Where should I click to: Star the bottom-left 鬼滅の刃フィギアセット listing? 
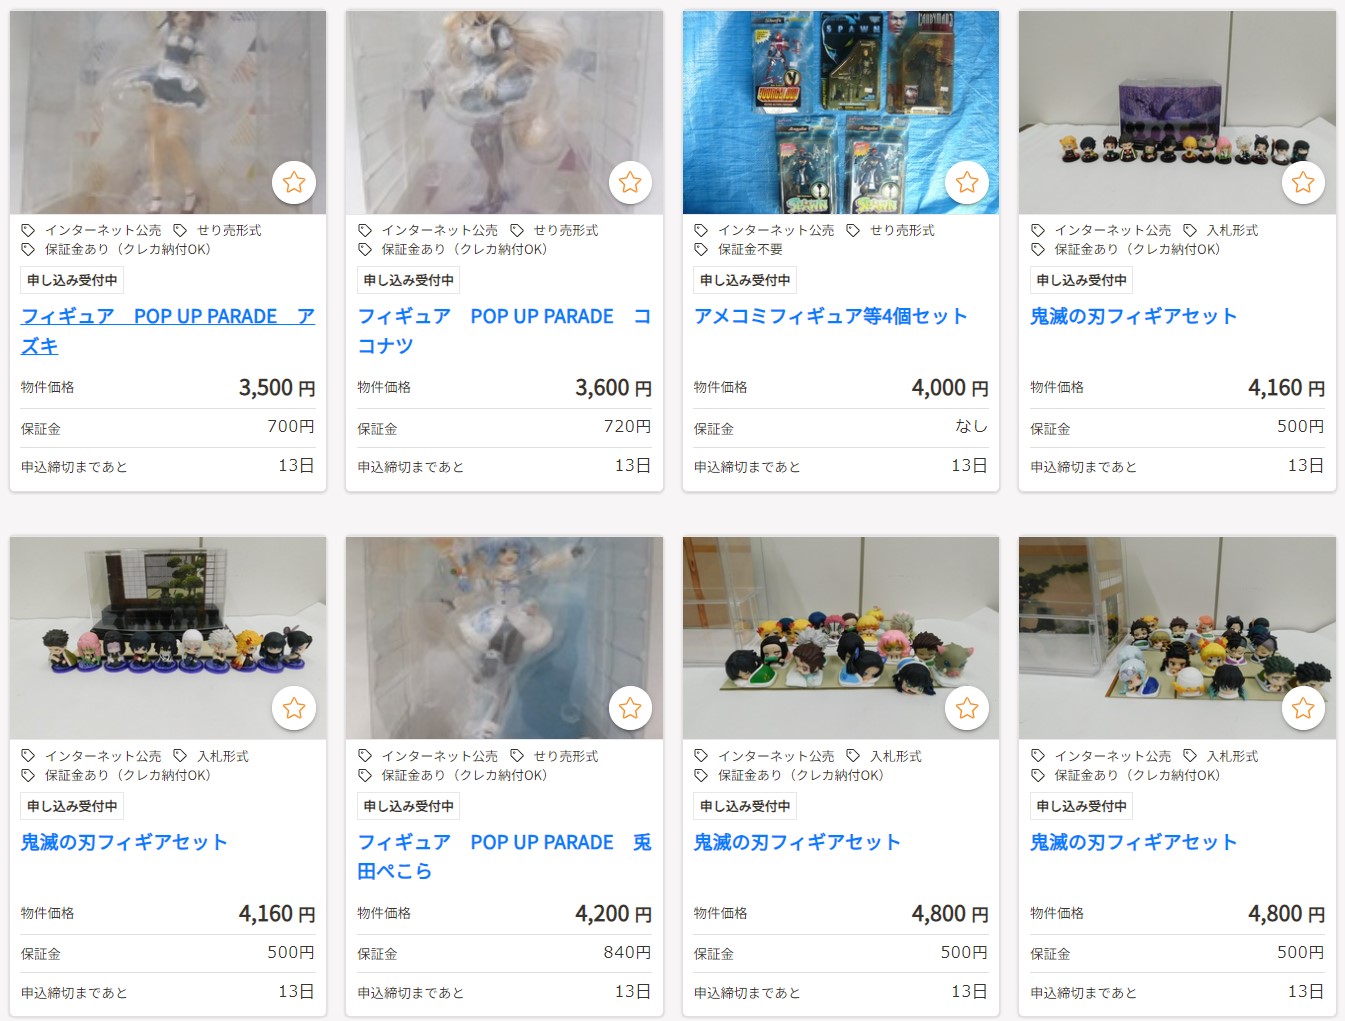[x=294, y=708]
